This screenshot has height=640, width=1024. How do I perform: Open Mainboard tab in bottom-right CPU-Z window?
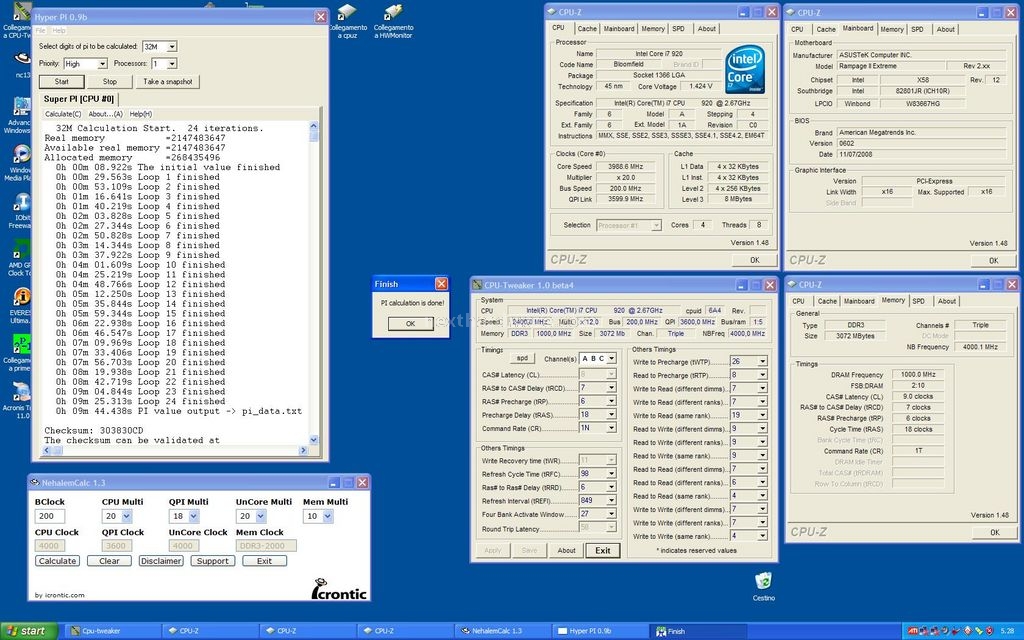859,301
